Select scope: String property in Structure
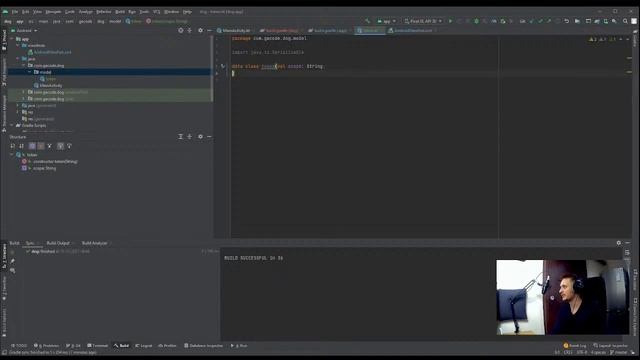This screenshot has width=640, height=360. 39,168
